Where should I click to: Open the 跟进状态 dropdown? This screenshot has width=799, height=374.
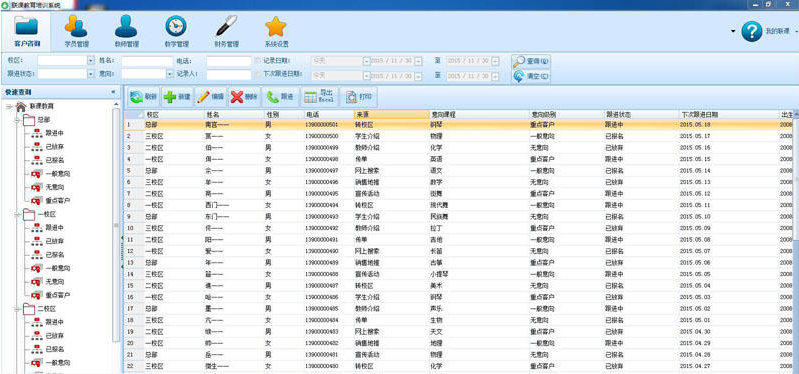[91, 74]
